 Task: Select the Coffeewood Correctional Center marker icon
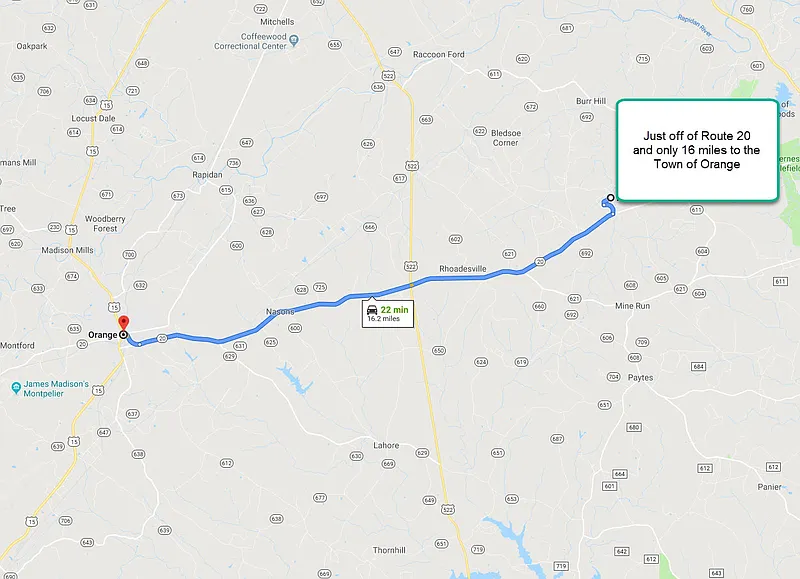coord(294,40)
